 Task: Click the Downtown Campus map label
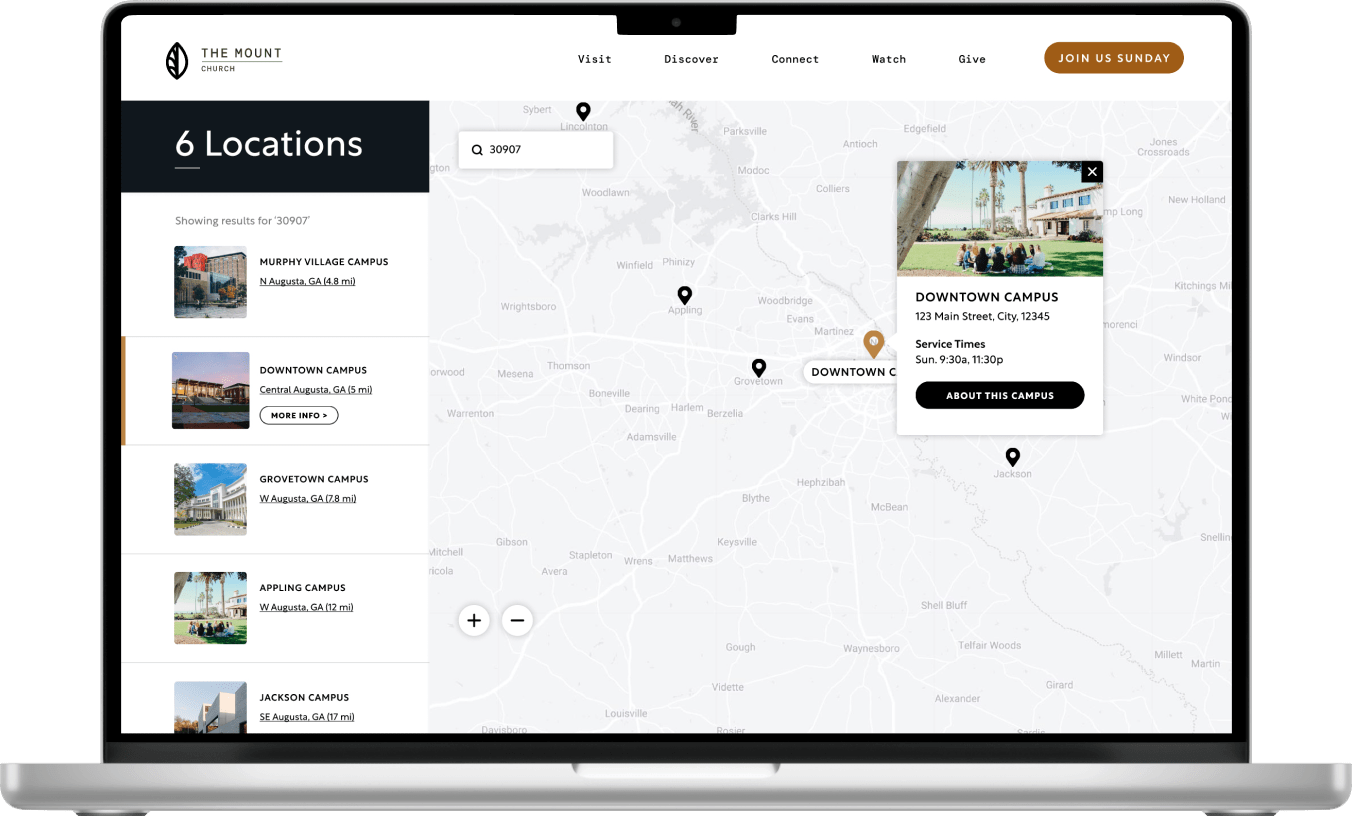coord(850,372)
